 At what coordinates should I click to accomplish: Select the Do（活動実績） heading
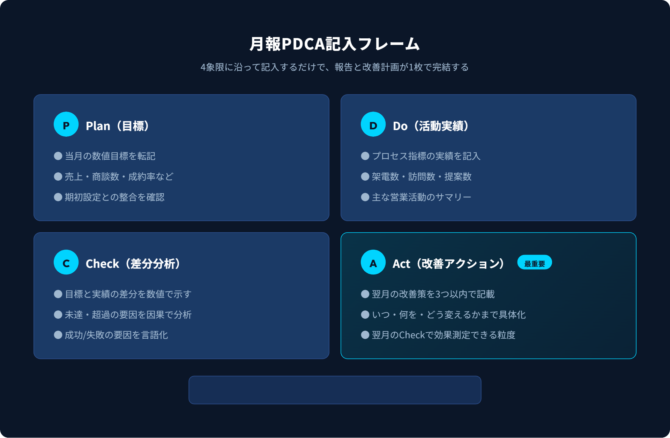(430, 126)
